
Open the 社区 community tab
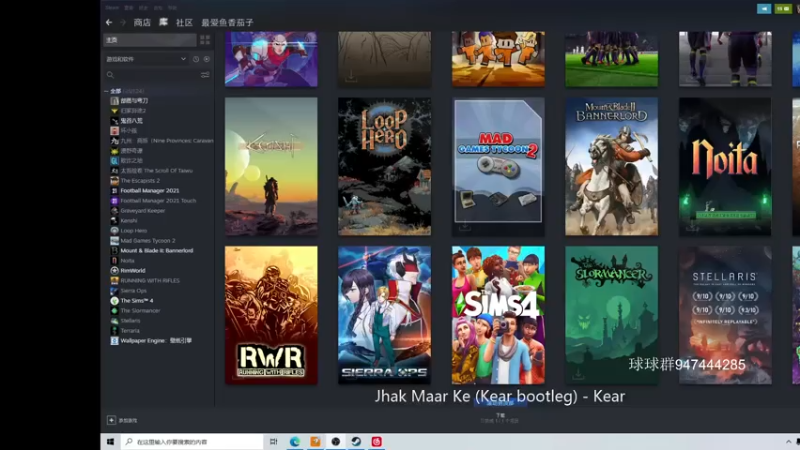click(184, 22)
